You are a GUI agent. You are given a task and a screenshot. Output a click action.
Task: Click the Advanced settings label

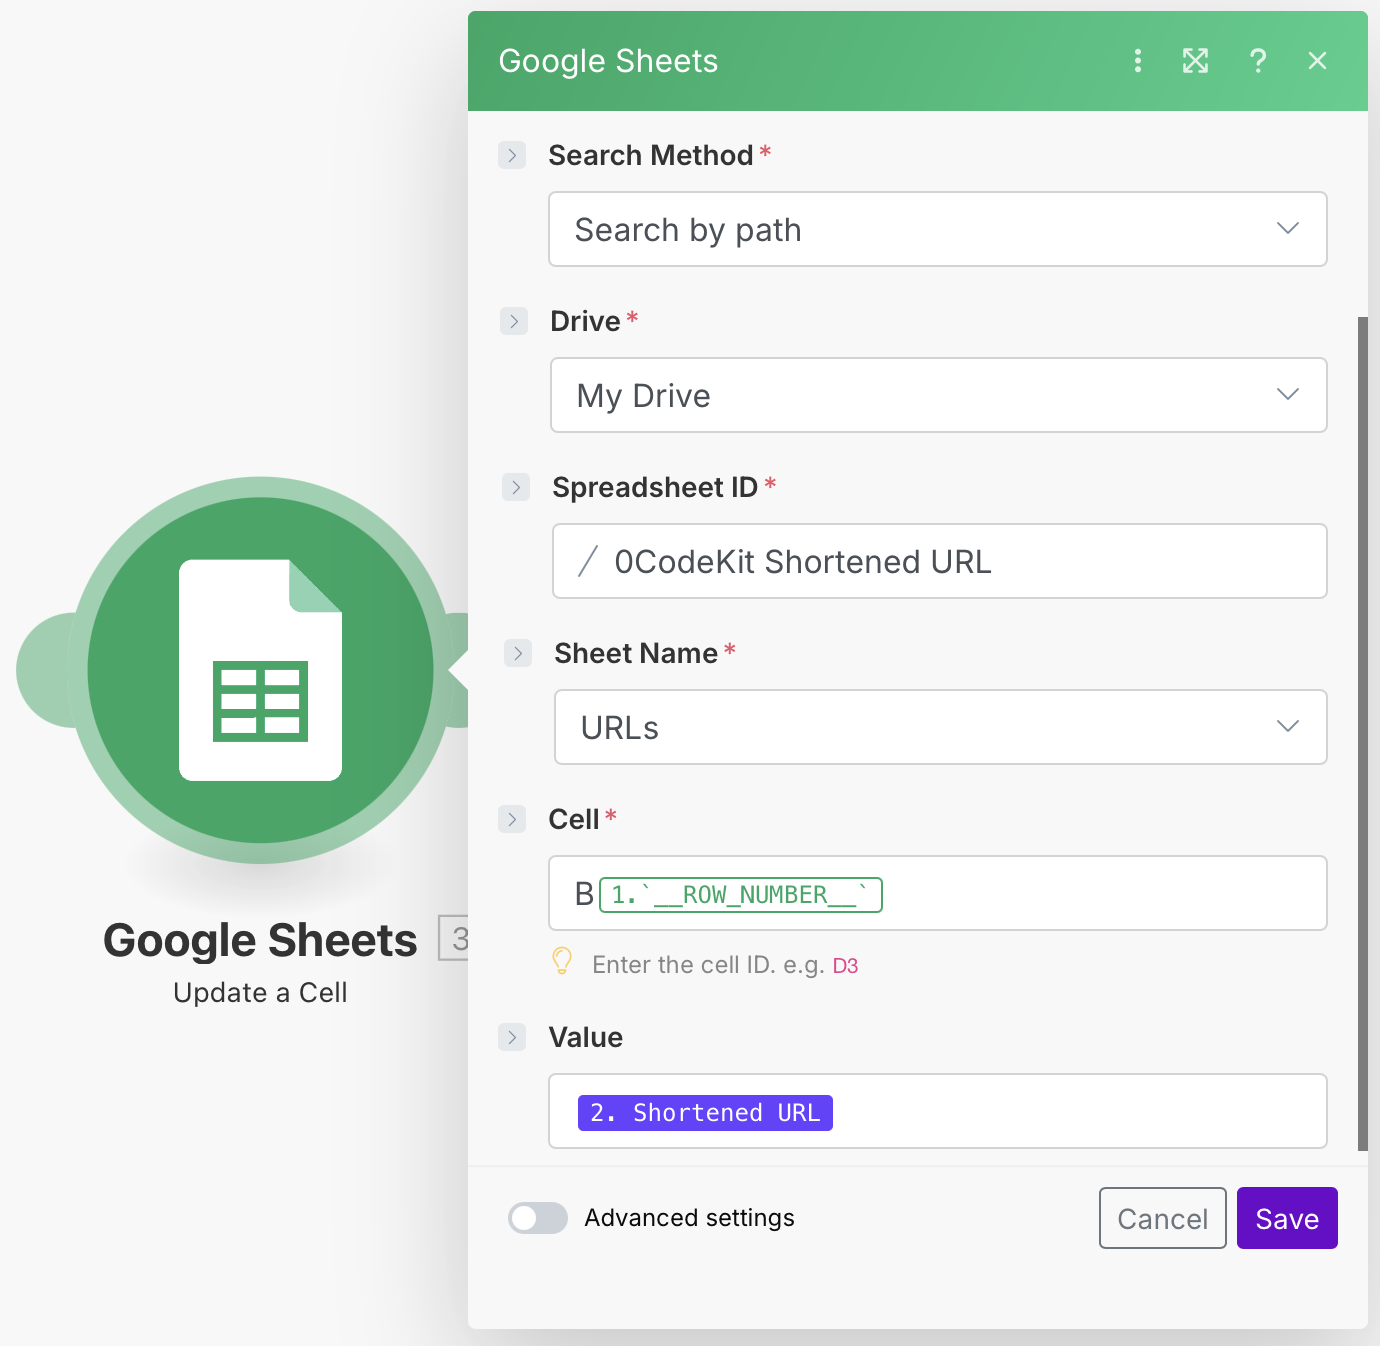[x=689, y=1218]
